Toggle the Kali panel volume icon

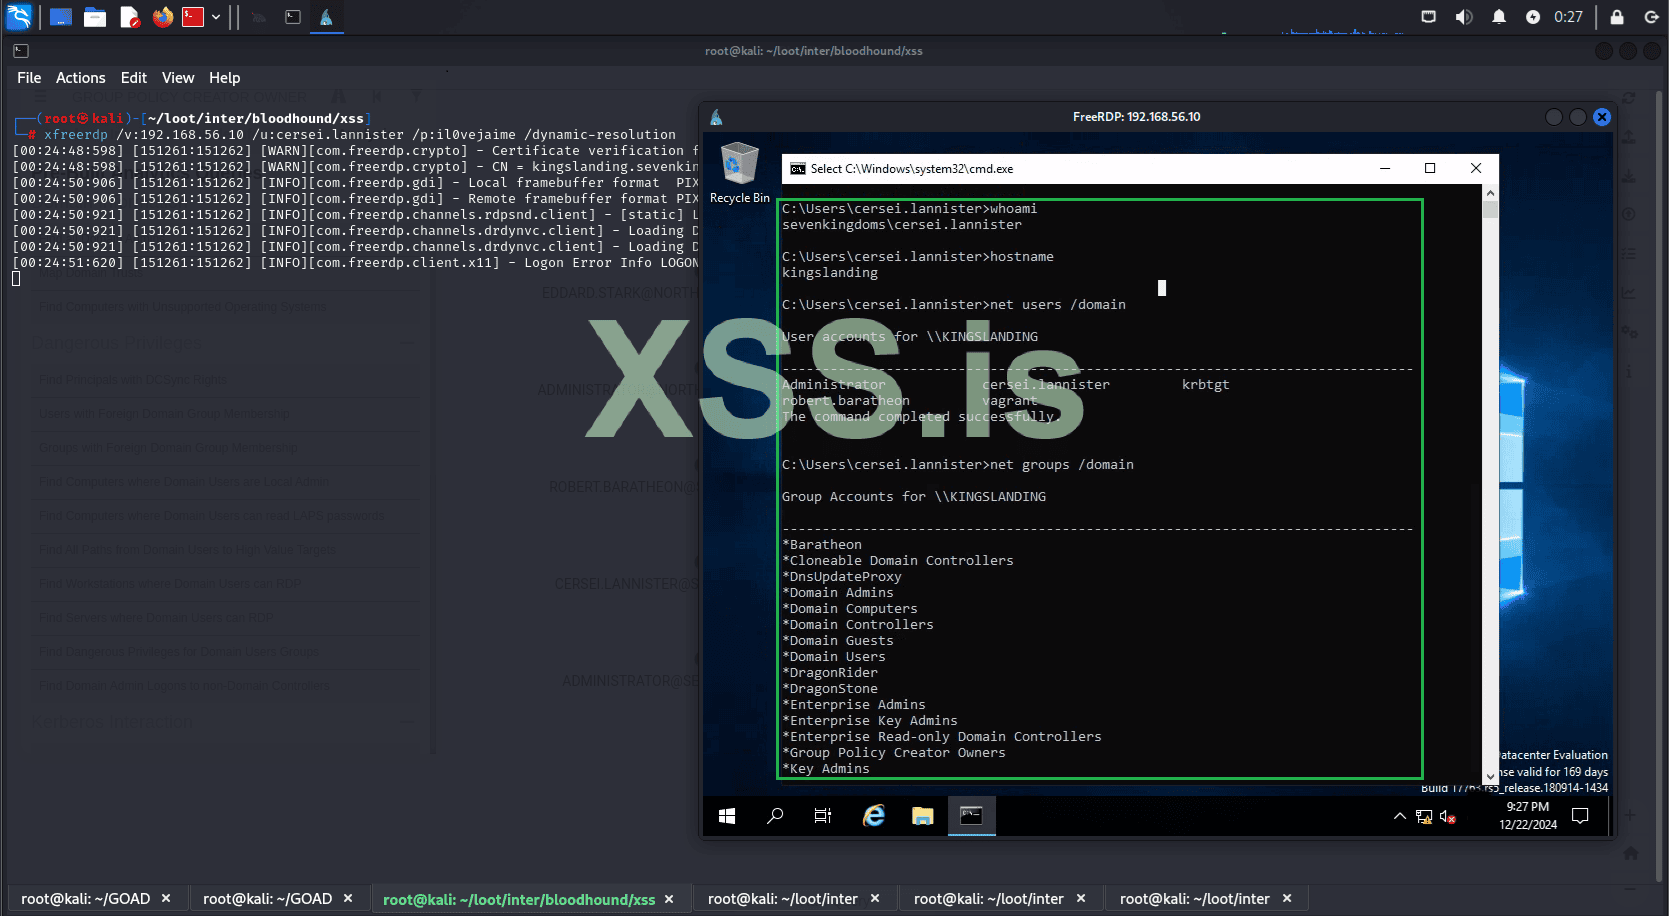[x=1464, y=17]
